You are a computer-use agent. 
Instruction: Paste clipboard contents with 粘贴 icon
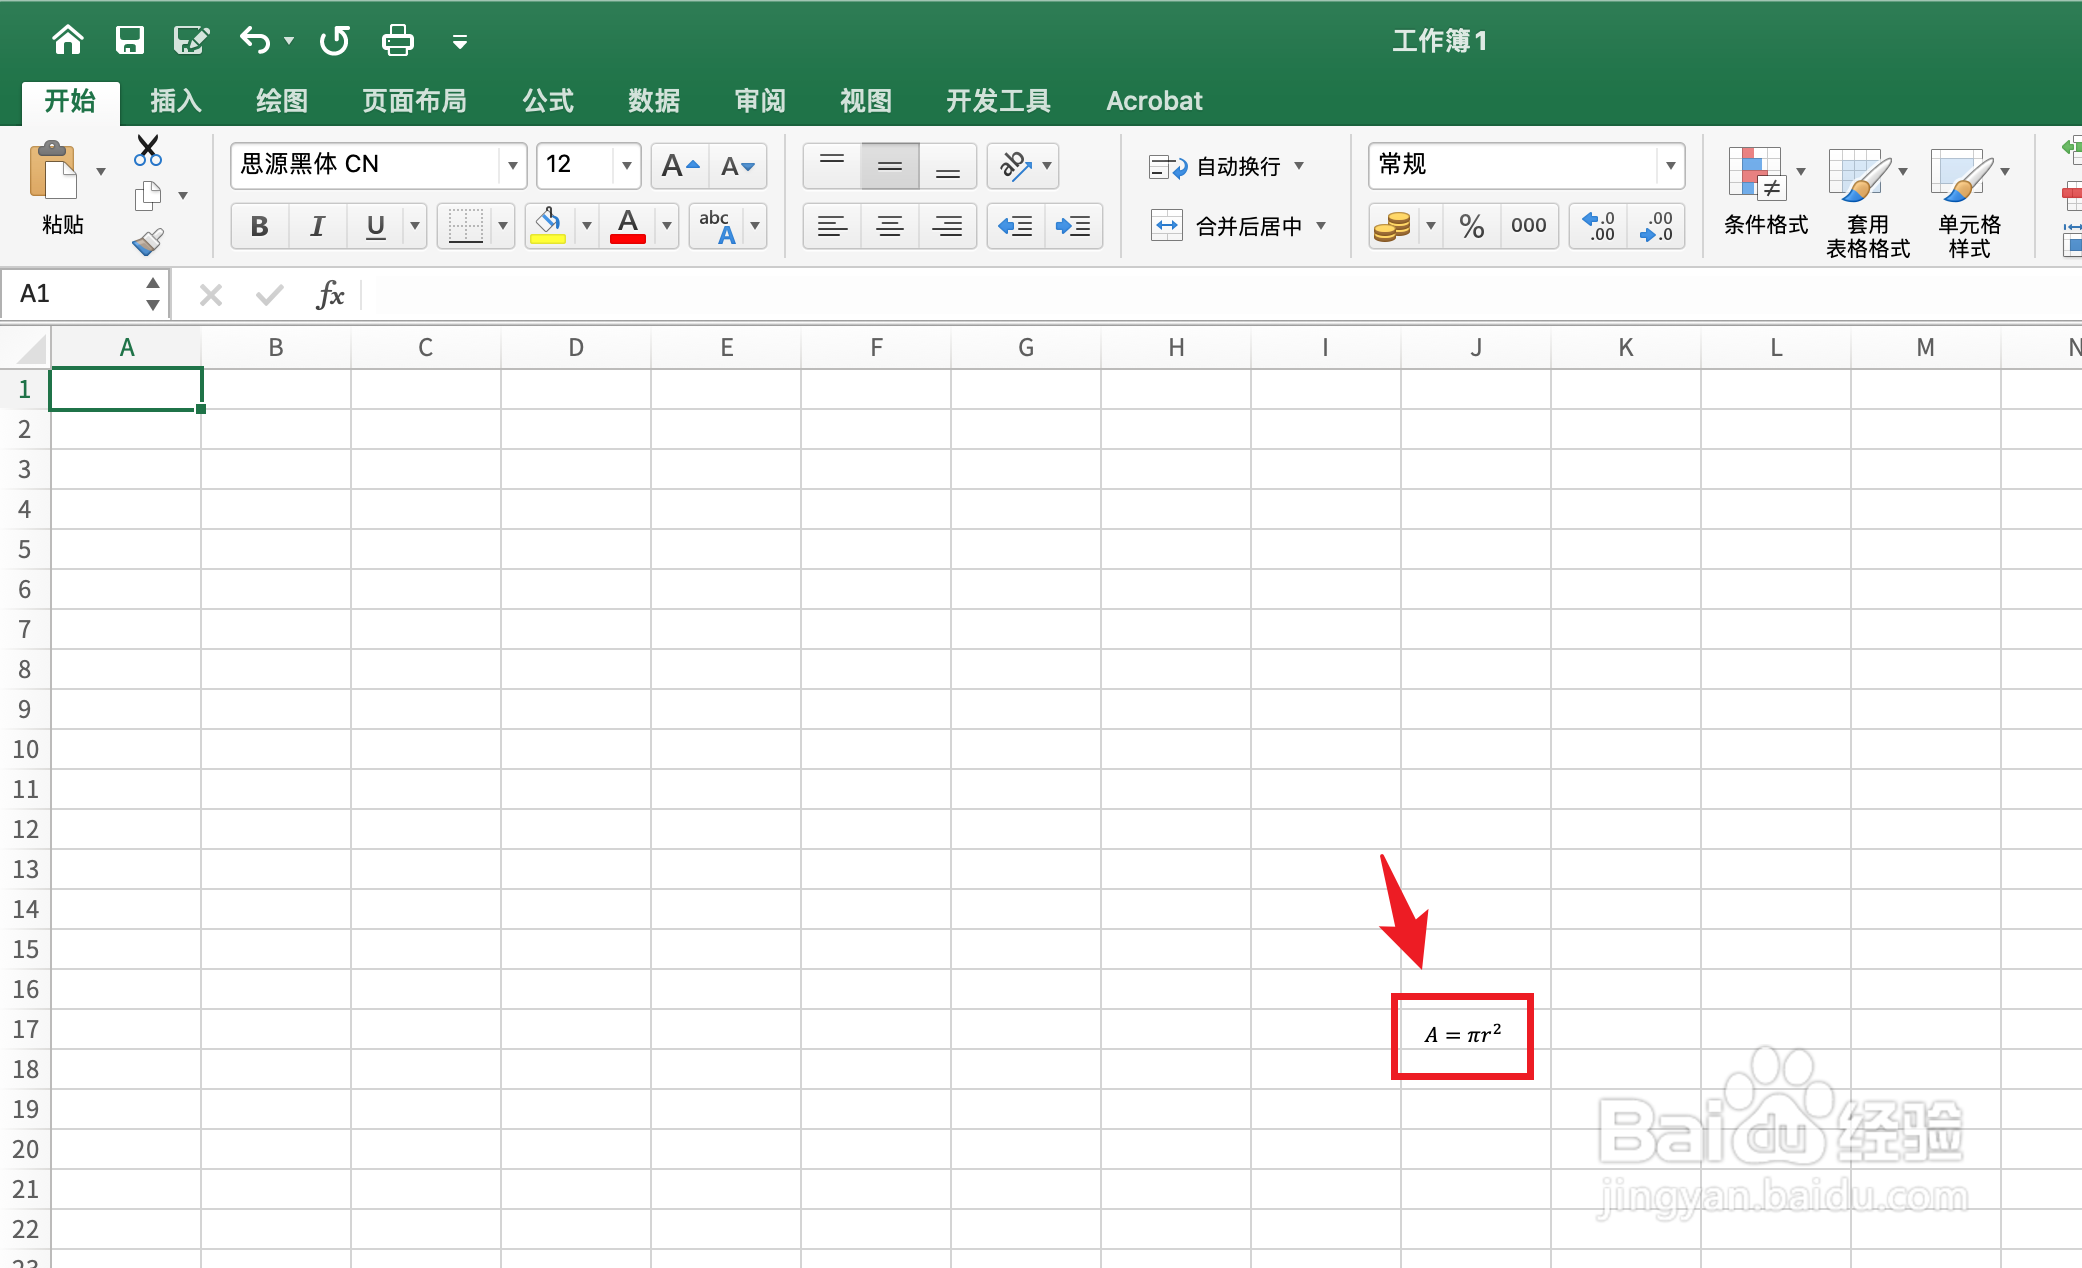coord(54,172)
